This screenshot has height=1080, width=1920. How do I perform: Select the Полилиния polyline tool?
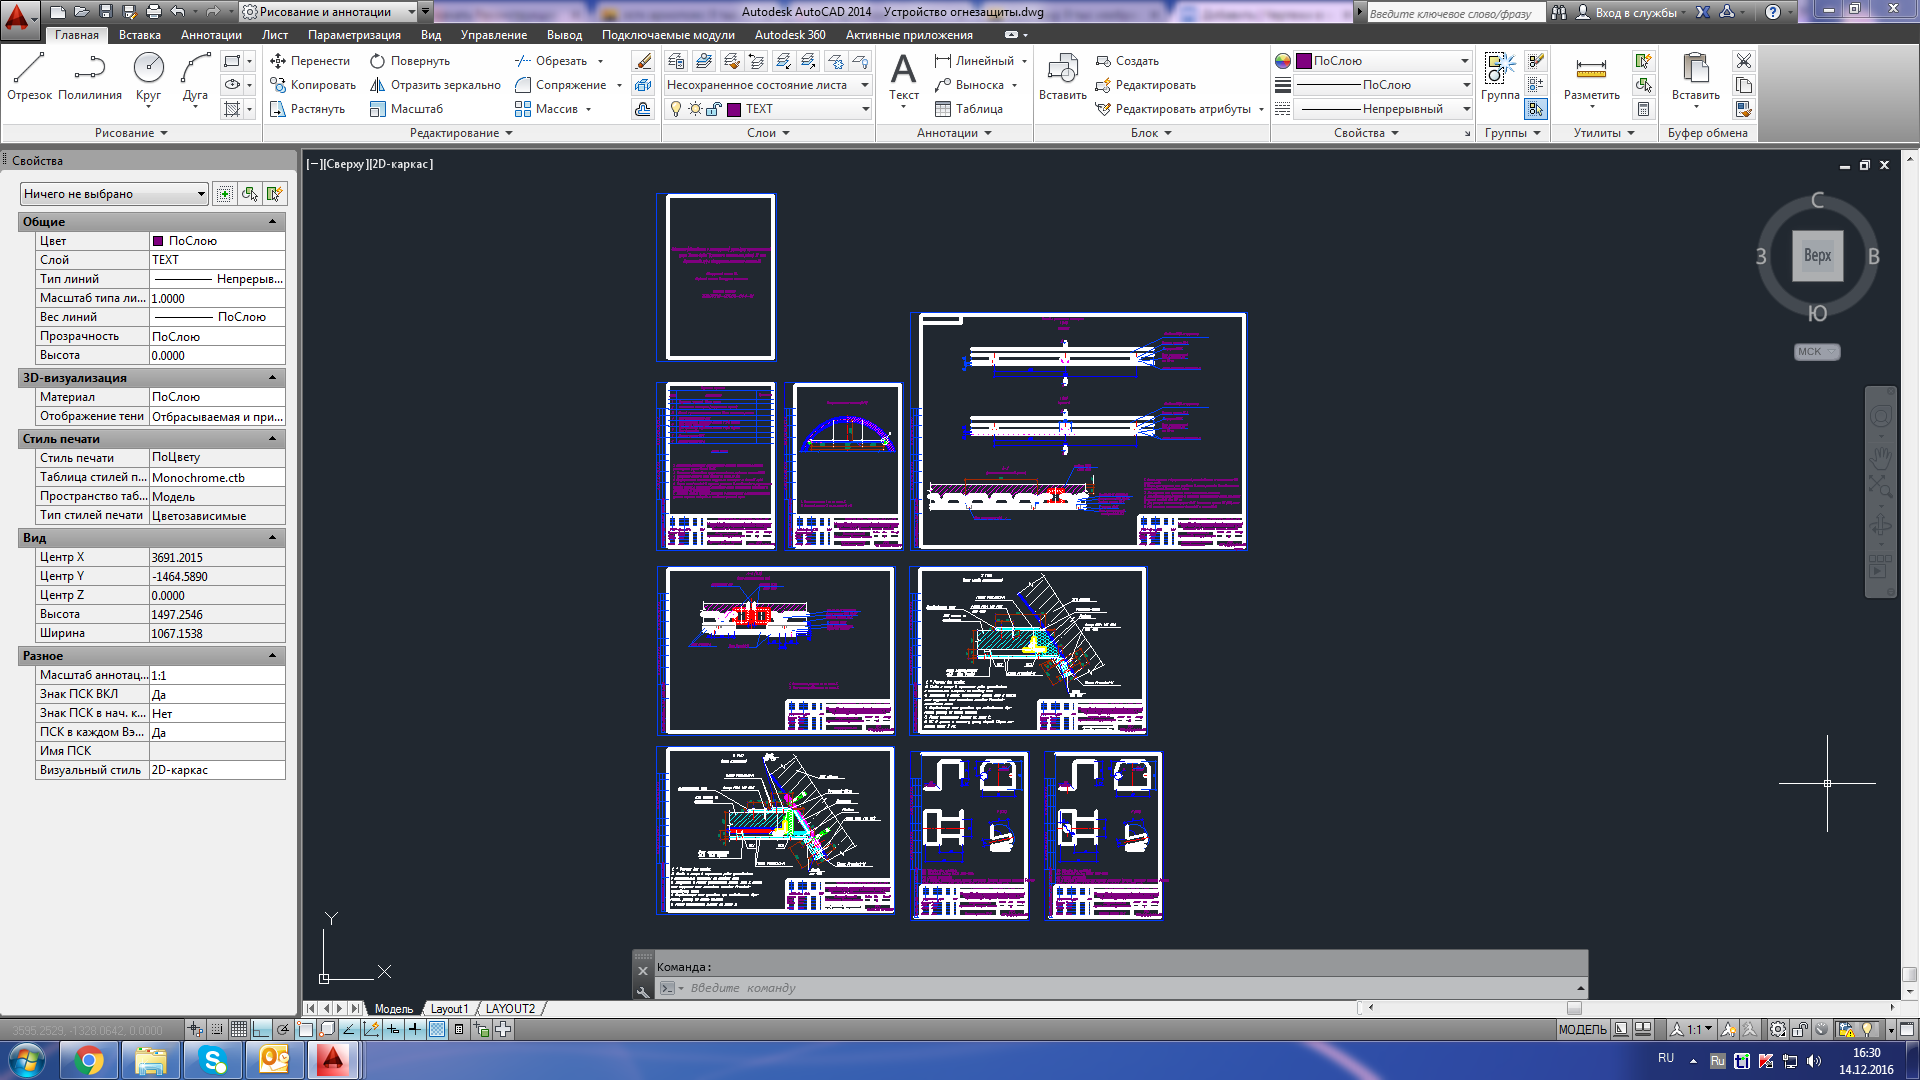point(90,77)
